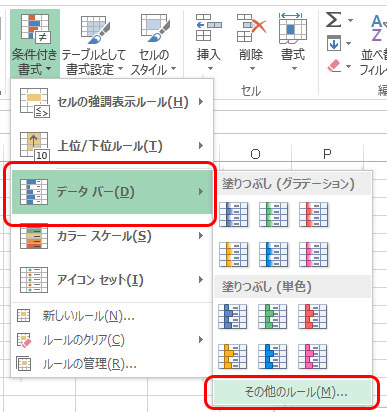Open the Clear dropdown arrow
Viewport: 387px width, 412px height.
[x=349, y=66]
